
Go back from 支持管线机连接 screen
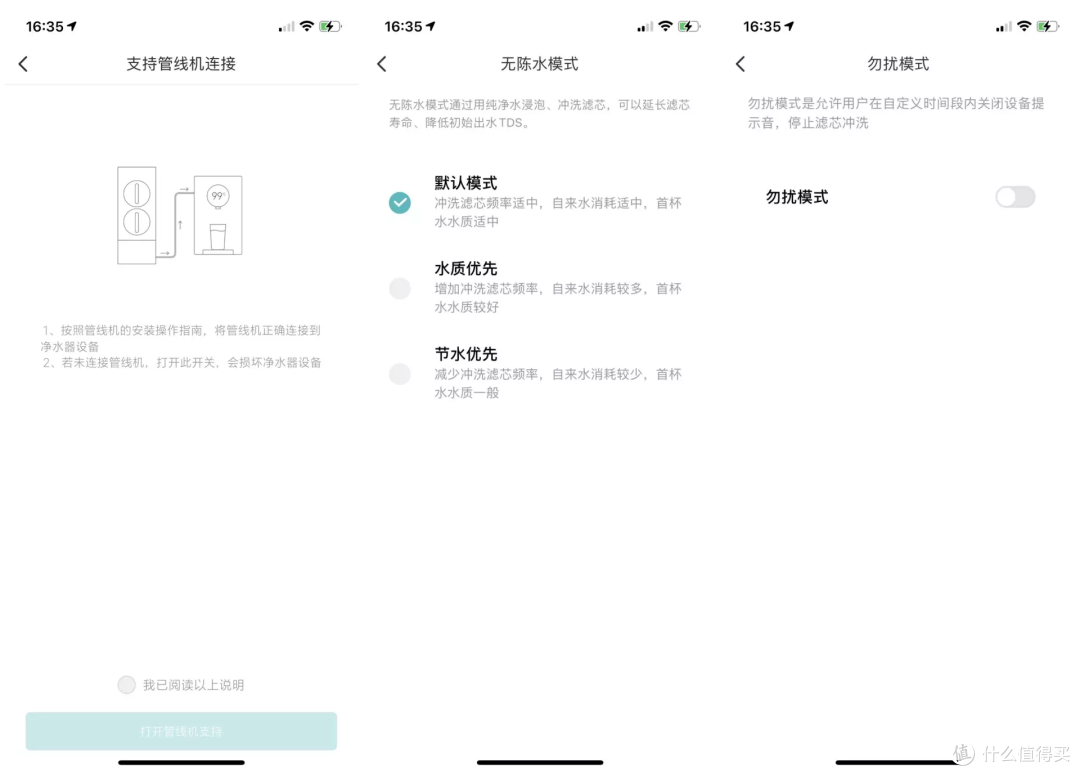click(23, 64)
